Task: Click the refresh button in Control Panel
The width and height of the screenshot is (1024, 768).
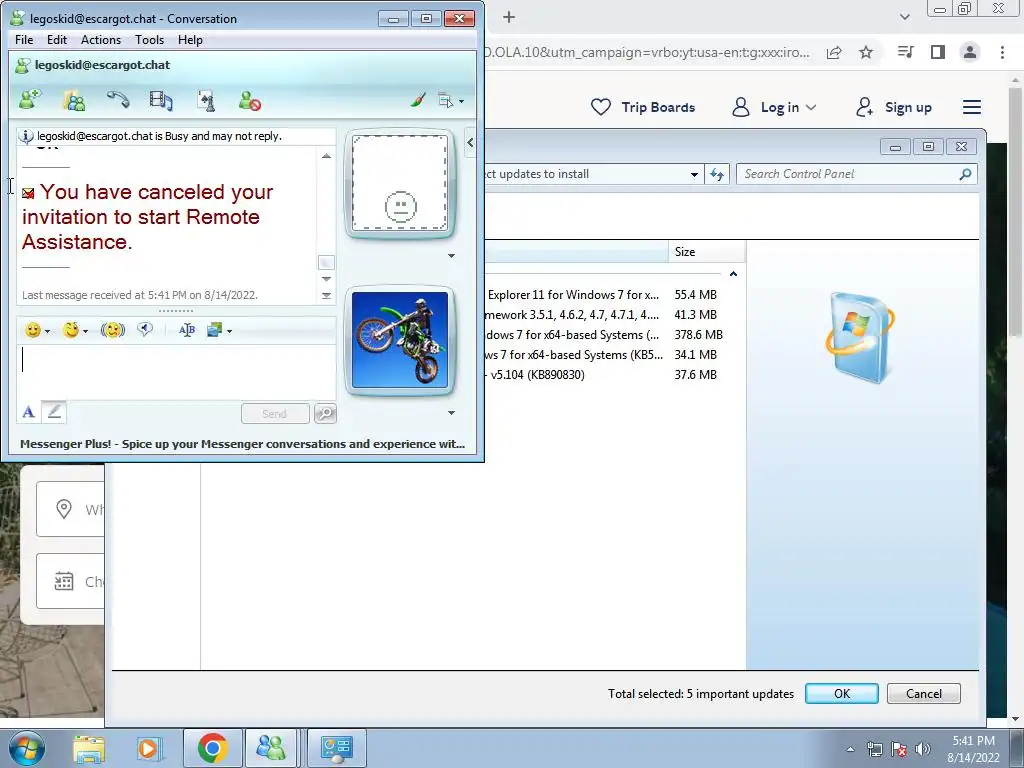Action: (x=717, y=174)
